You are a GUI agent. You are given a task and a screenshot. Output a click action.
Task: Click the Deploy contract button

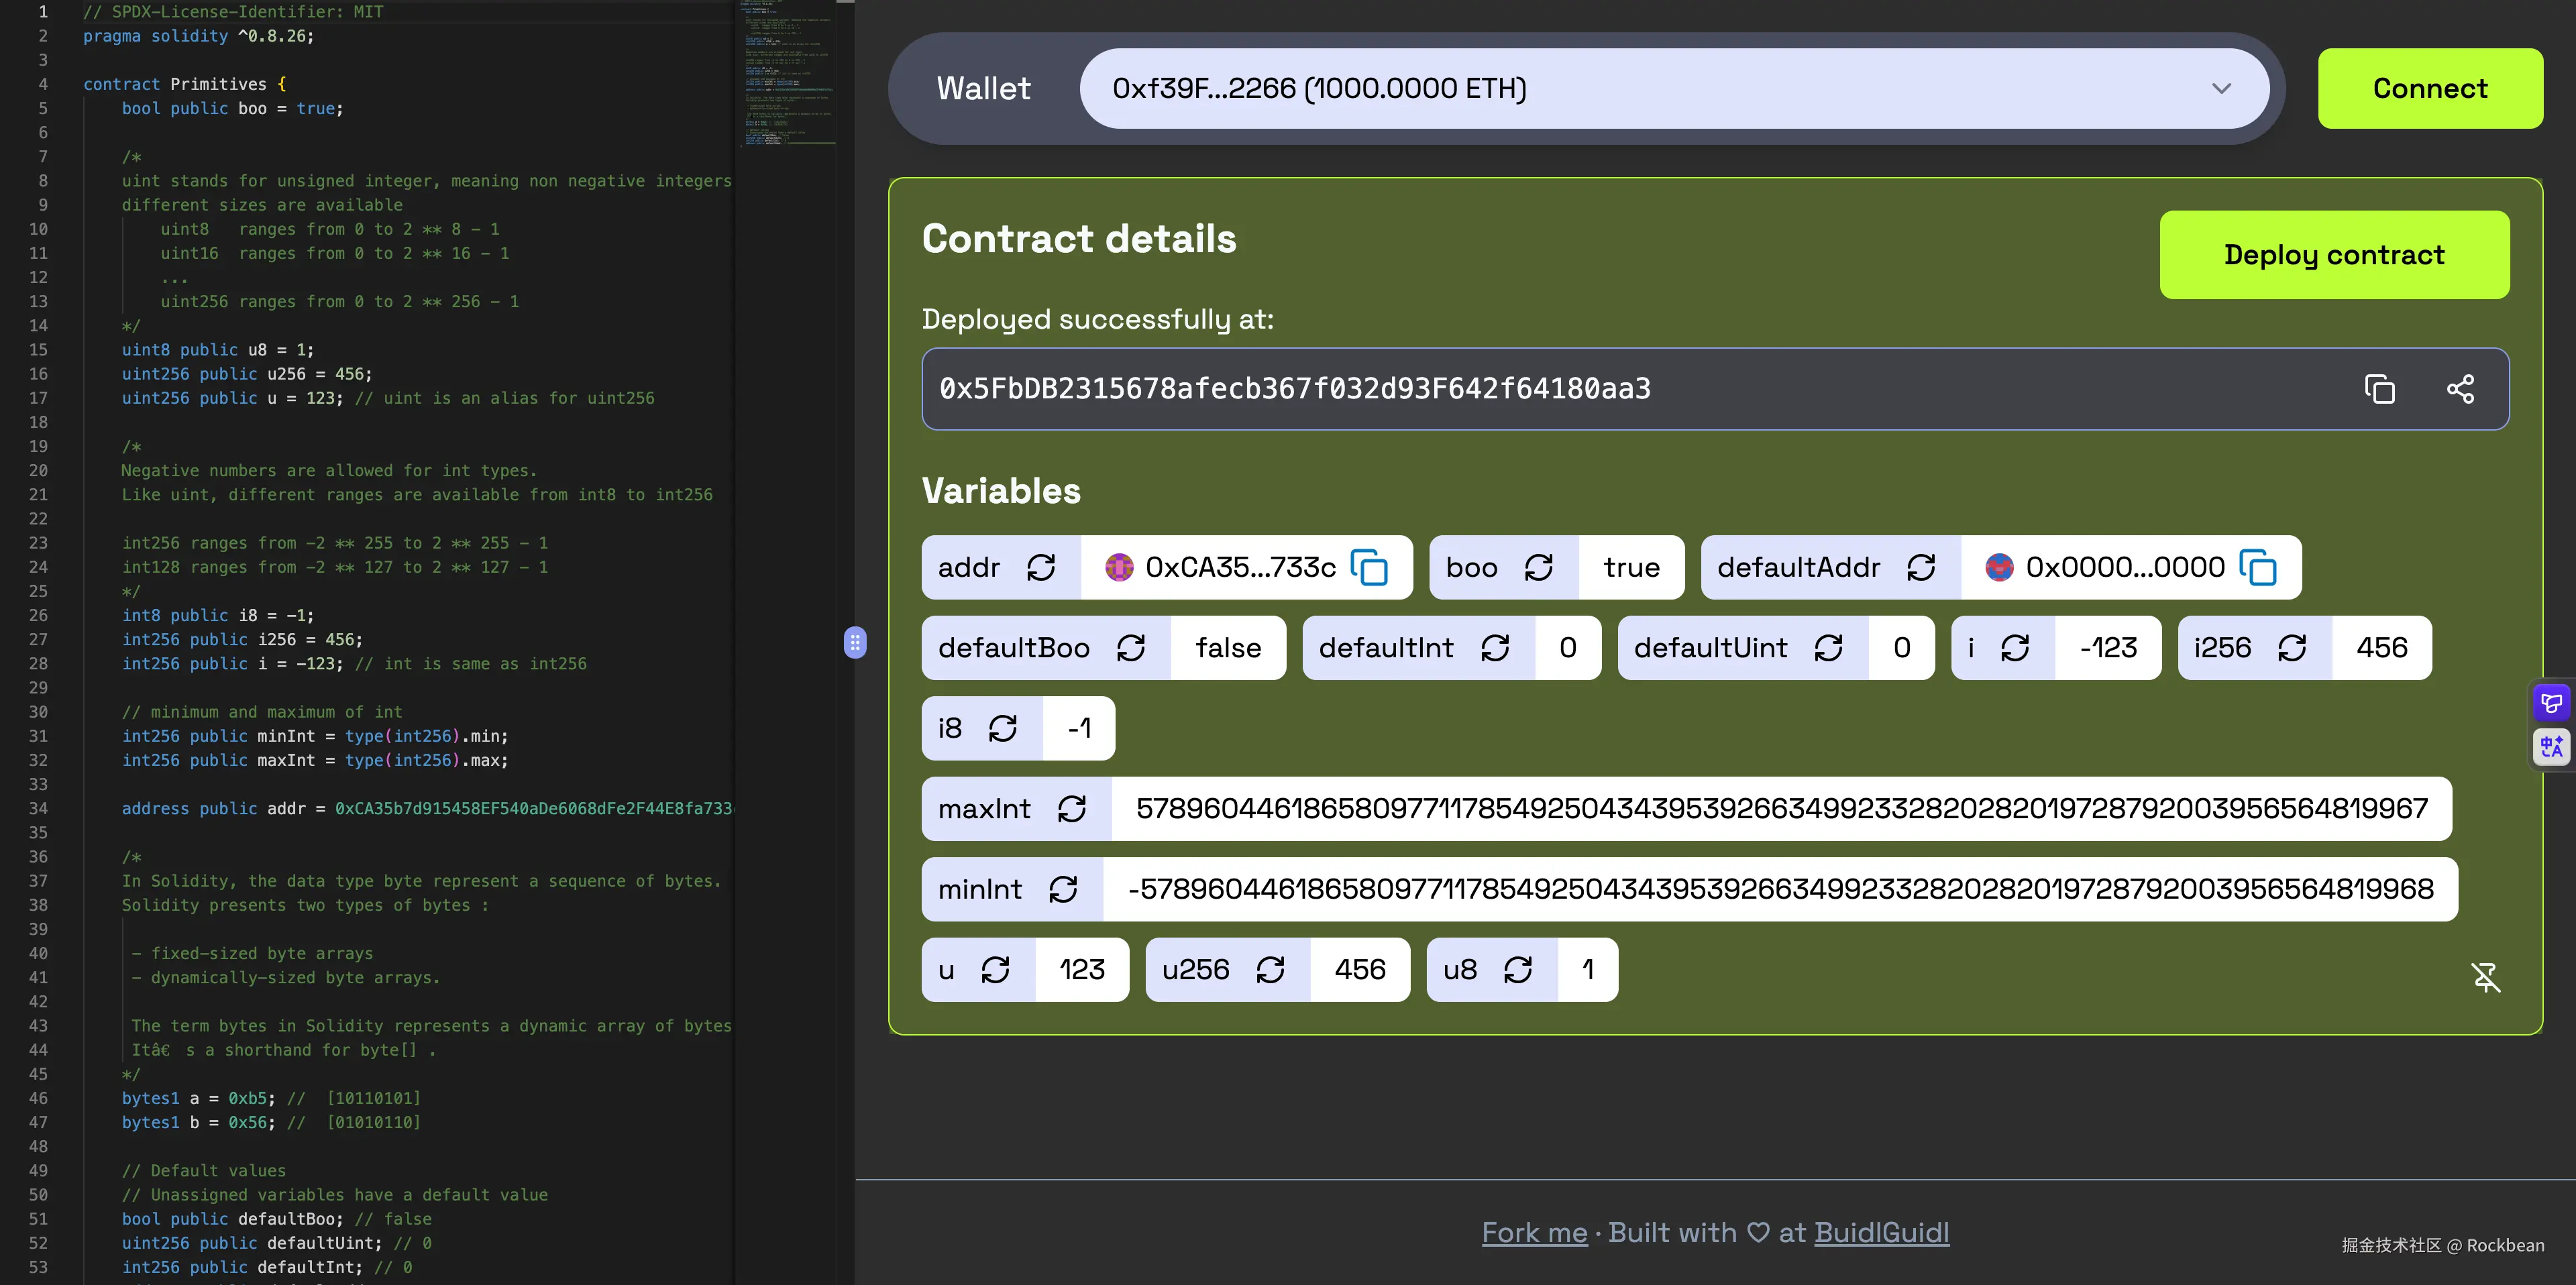[2333, 255]
